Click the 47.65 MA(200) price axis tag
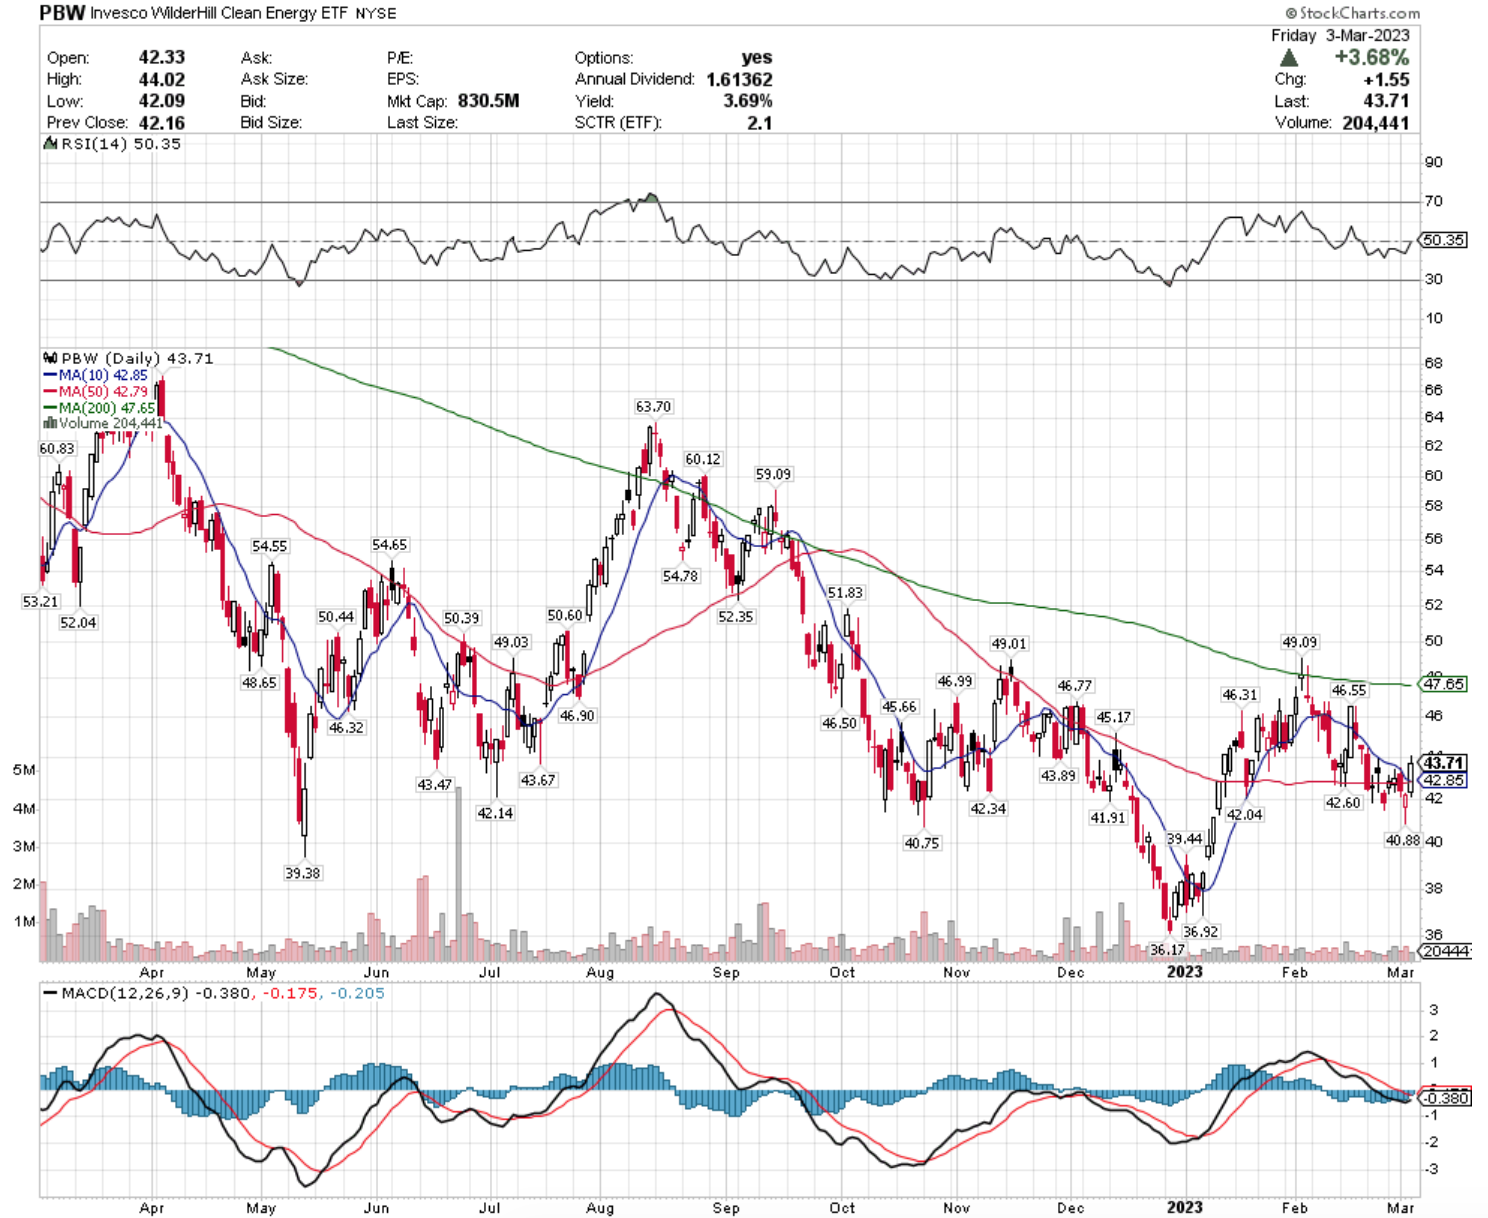 point(1443,684)
